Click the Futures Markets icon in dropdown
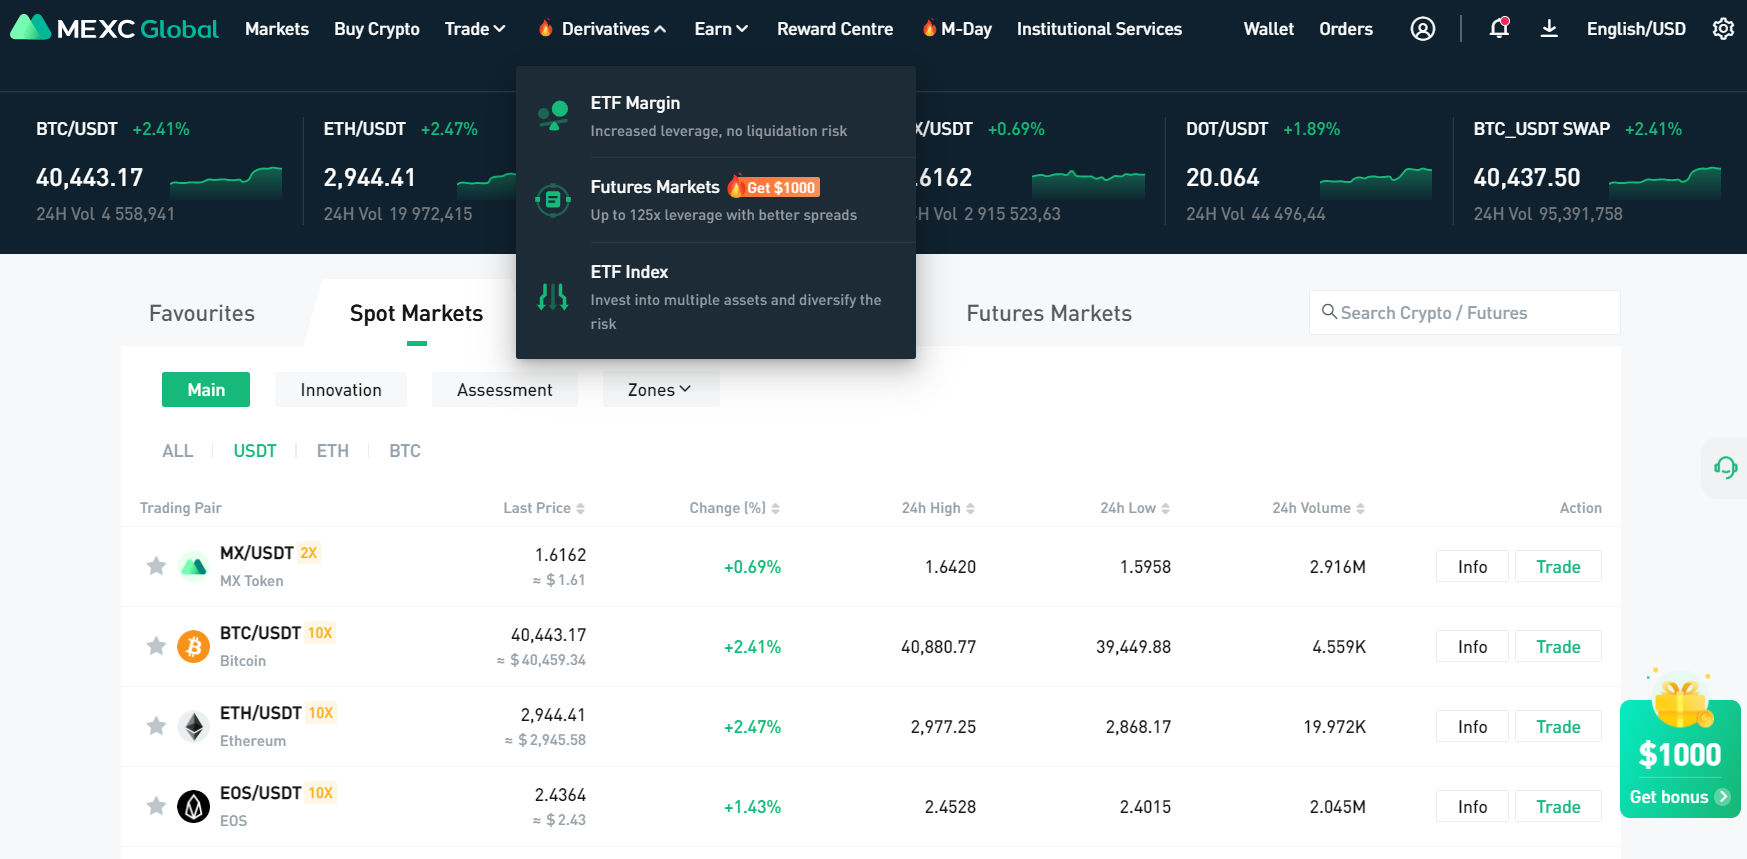Viewport: 1747px width, 859px height. [553, 200]
